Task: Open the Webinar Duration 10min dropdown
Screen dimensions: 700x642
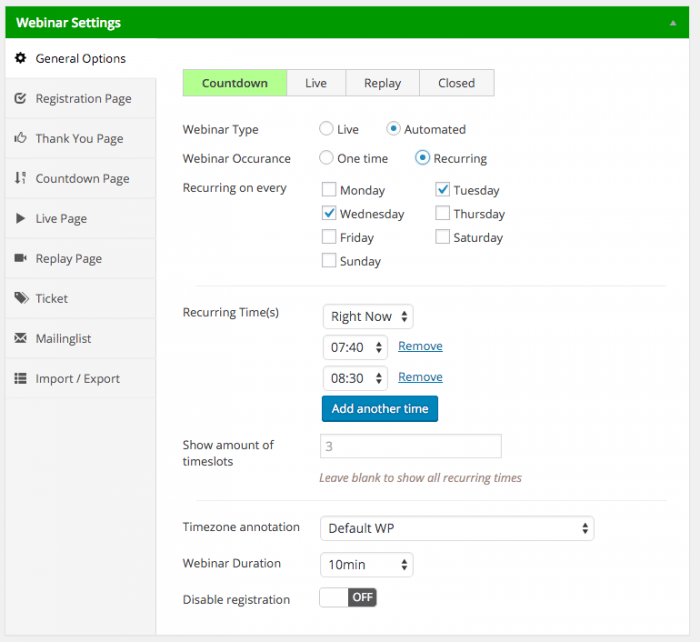Action: click(x=367, y=565)
